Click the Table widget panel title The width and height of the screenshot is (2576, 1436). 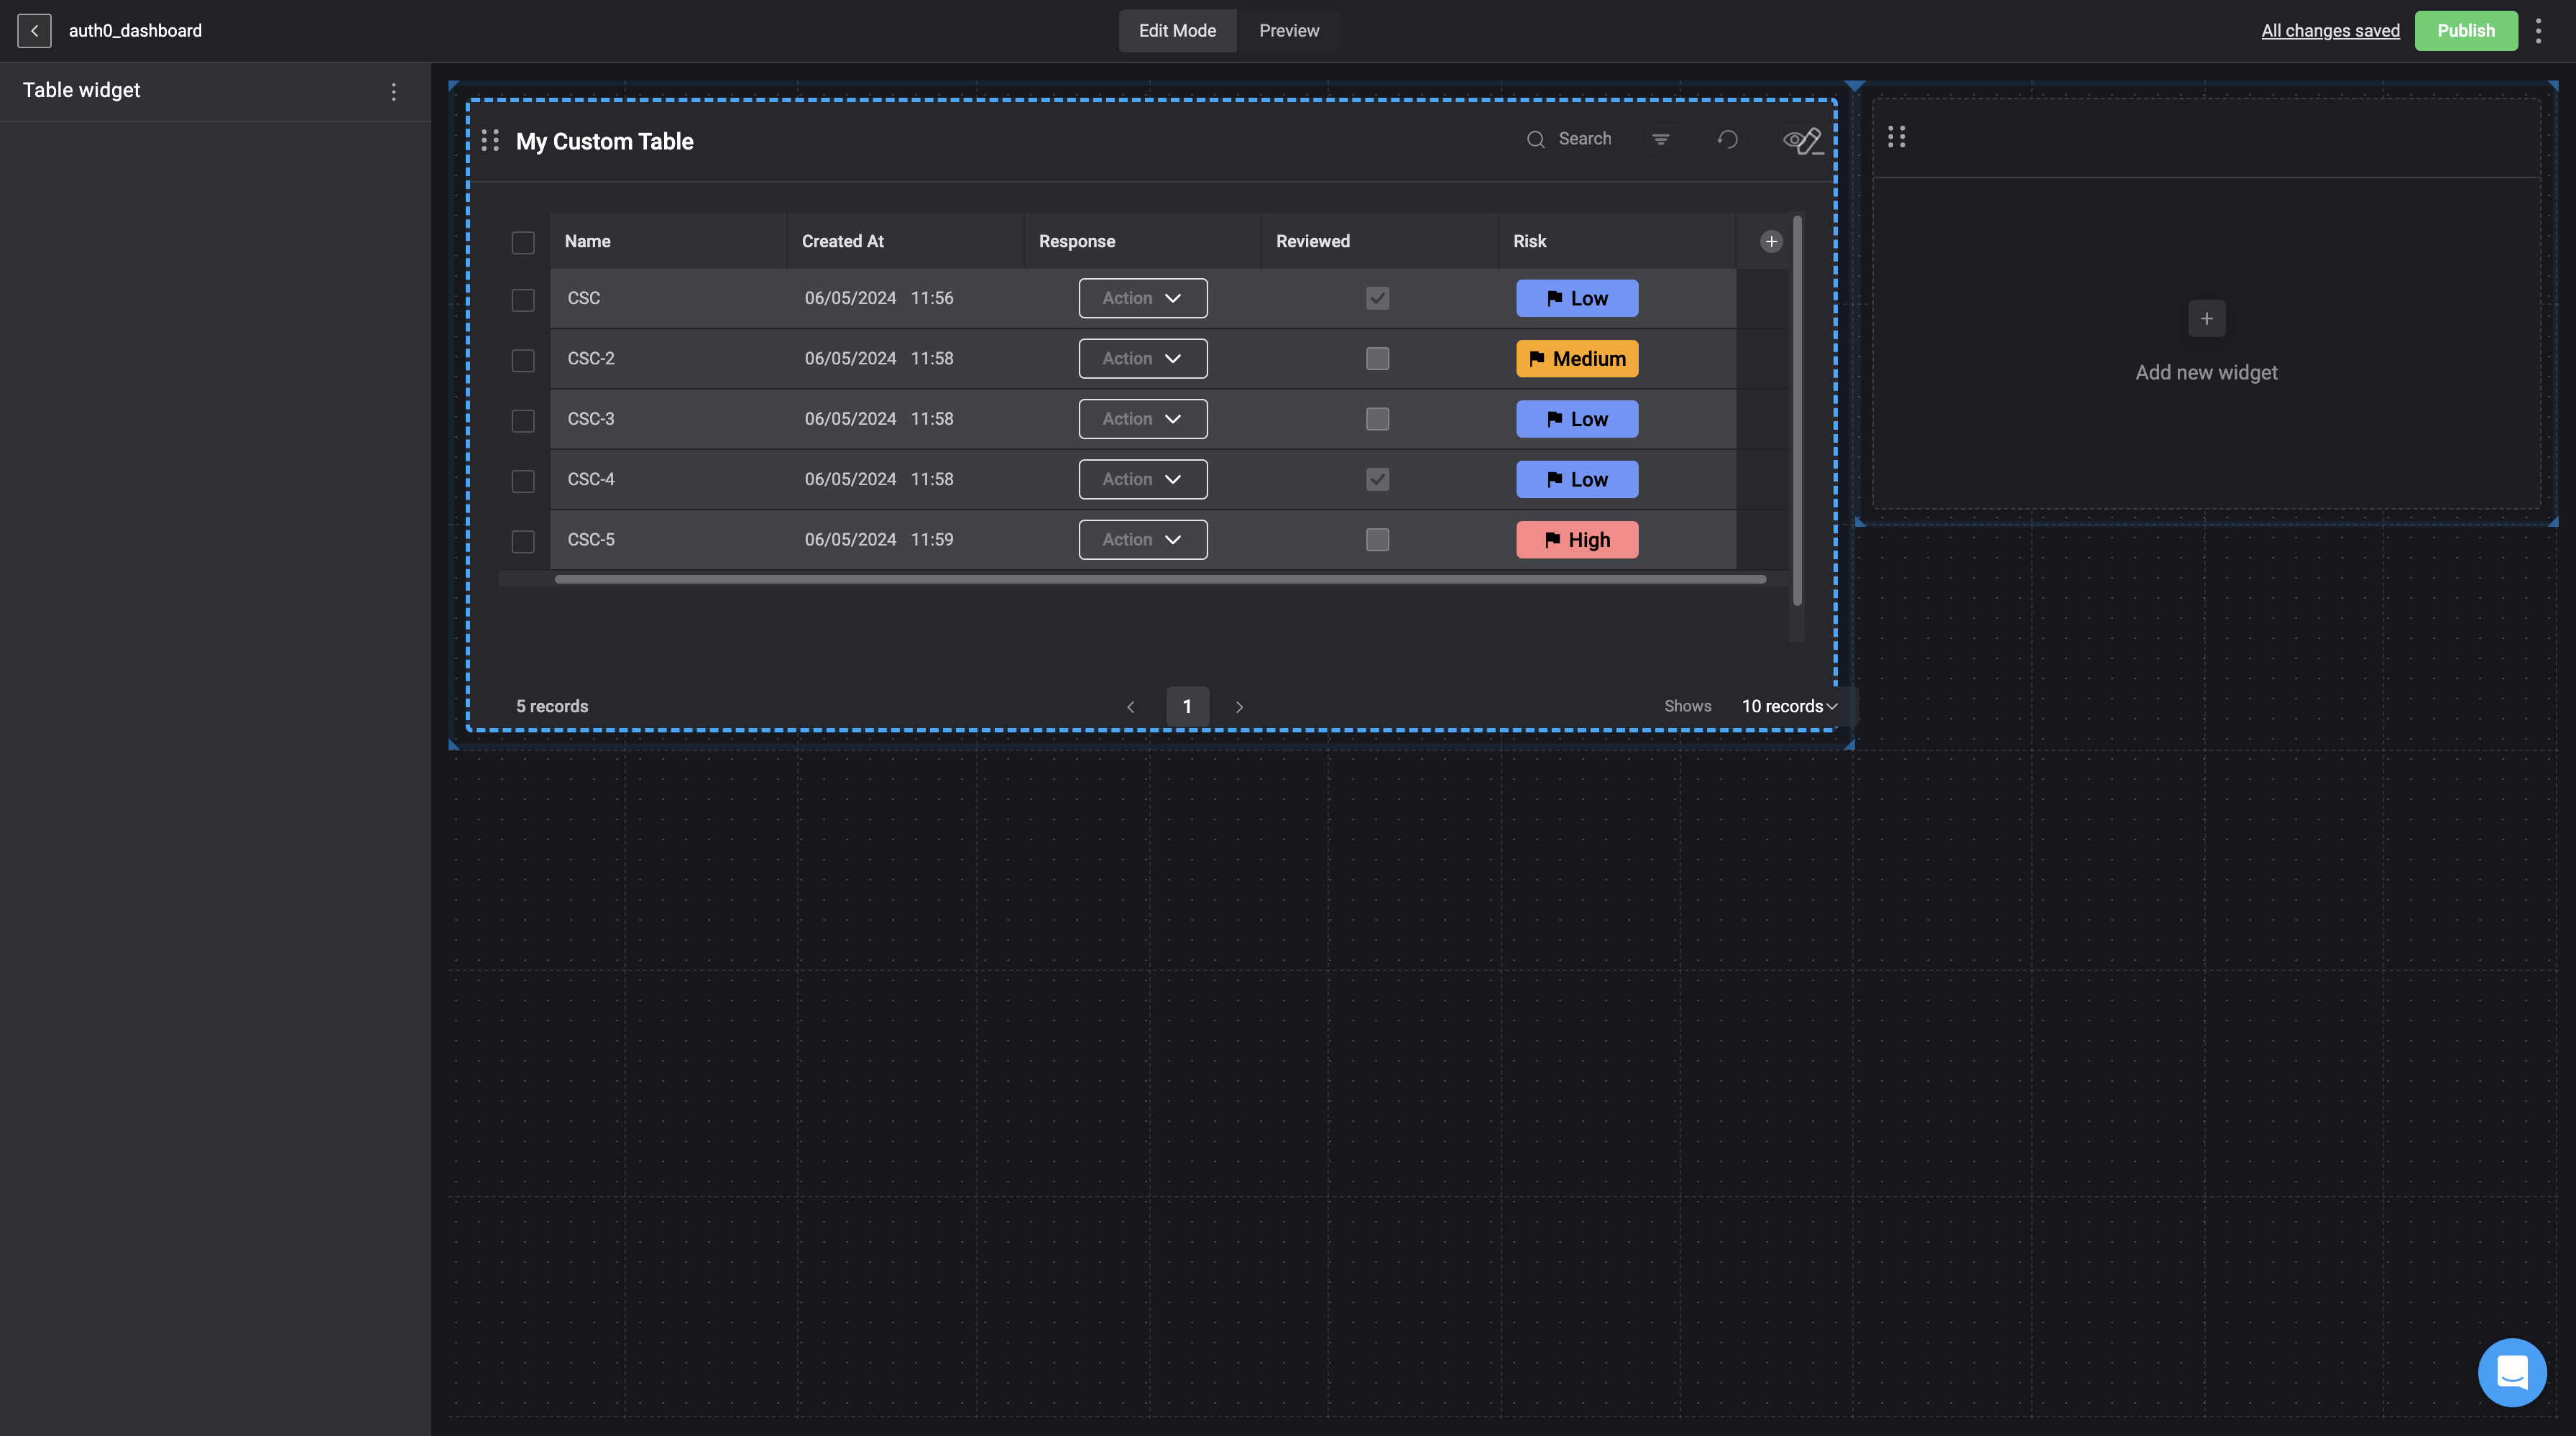tap(81, 90)
